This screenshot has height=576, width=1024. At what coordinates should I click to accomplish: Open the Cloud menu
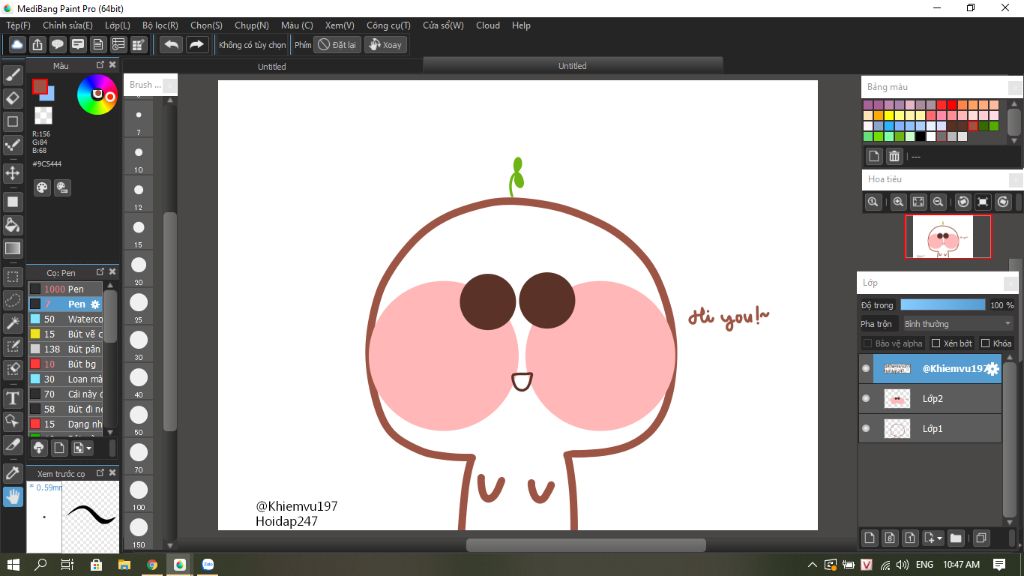[x=488, y=25]
